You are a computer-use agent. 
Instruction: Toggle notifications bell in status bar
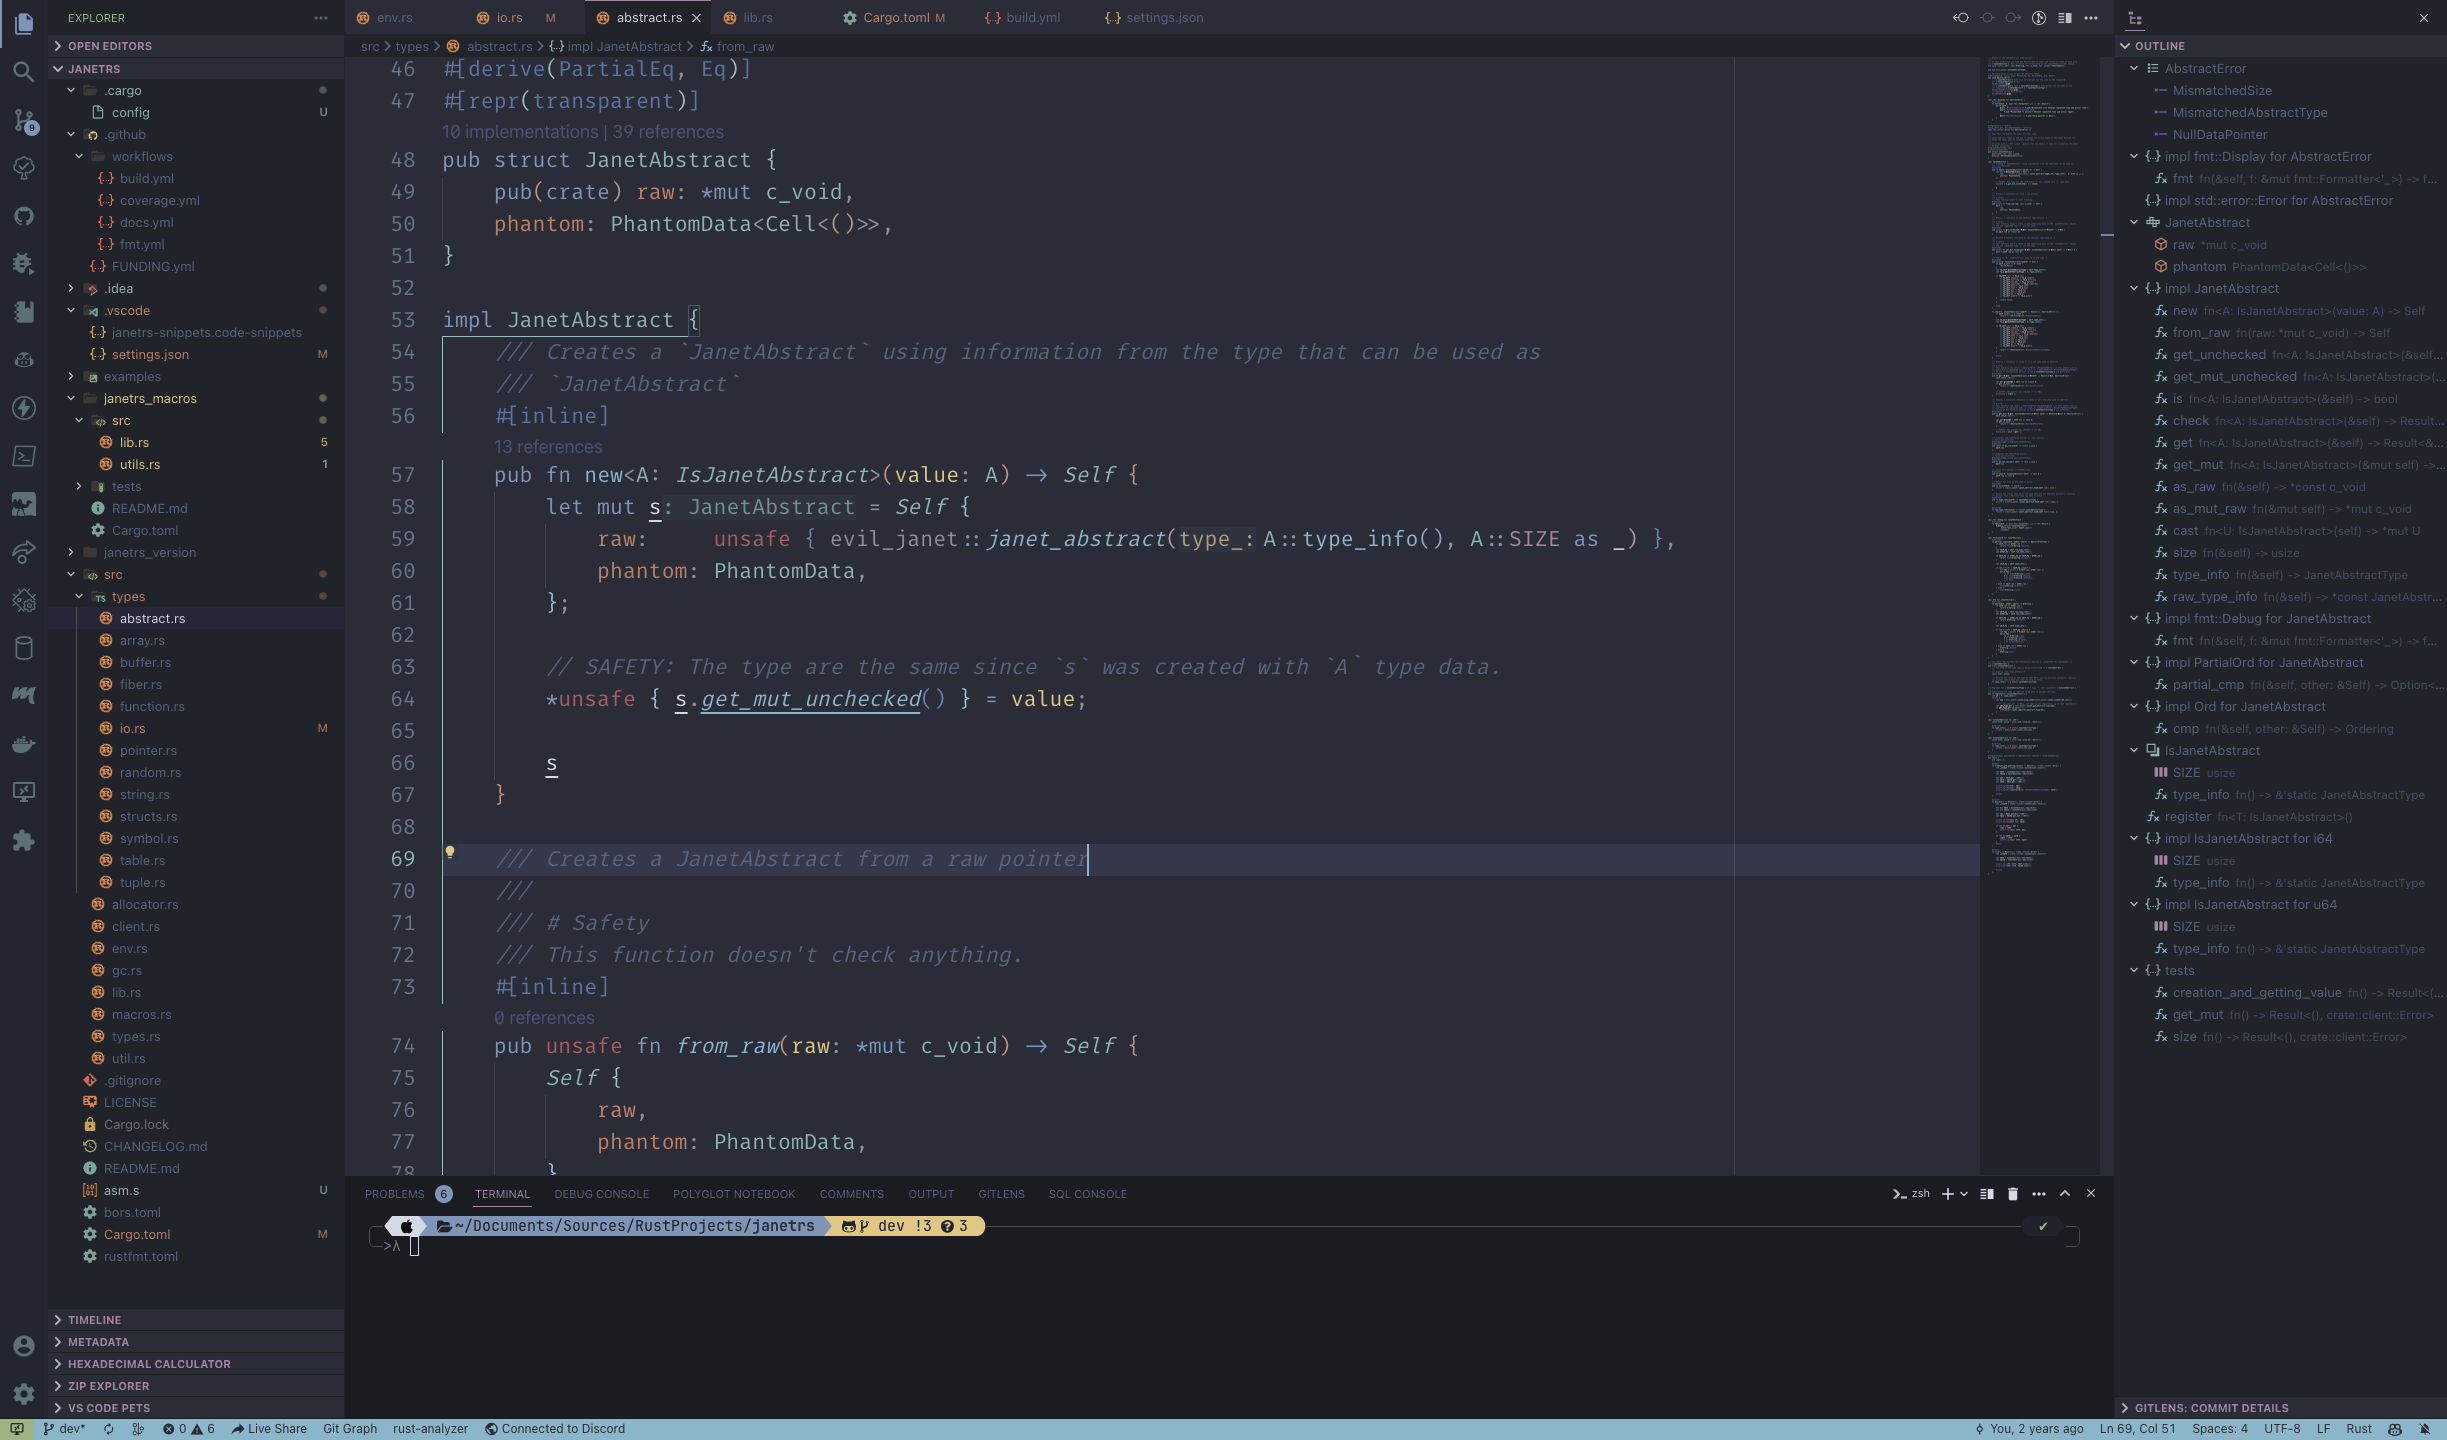(x=2424, y=1429)
